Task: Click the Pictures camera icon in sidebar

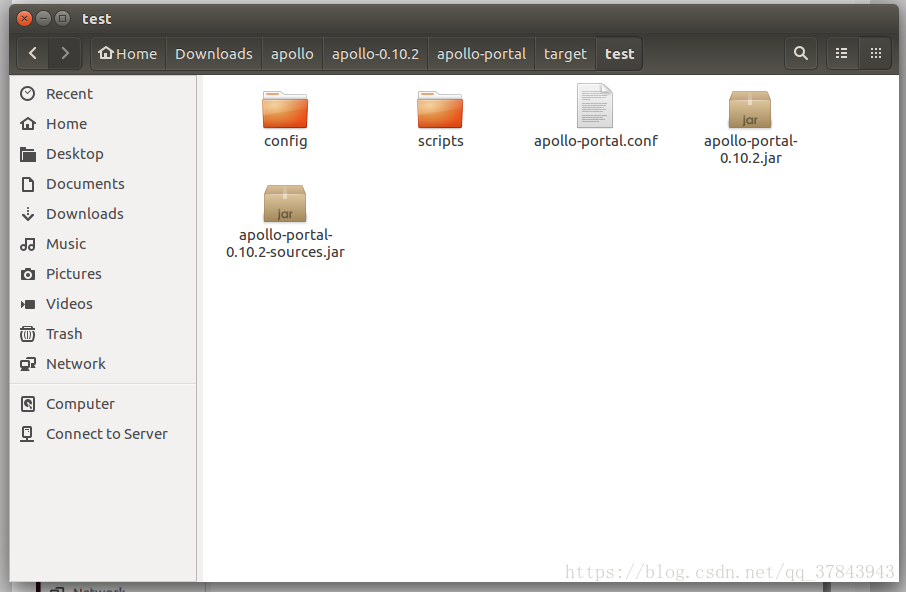Action: tap(28, 274)
